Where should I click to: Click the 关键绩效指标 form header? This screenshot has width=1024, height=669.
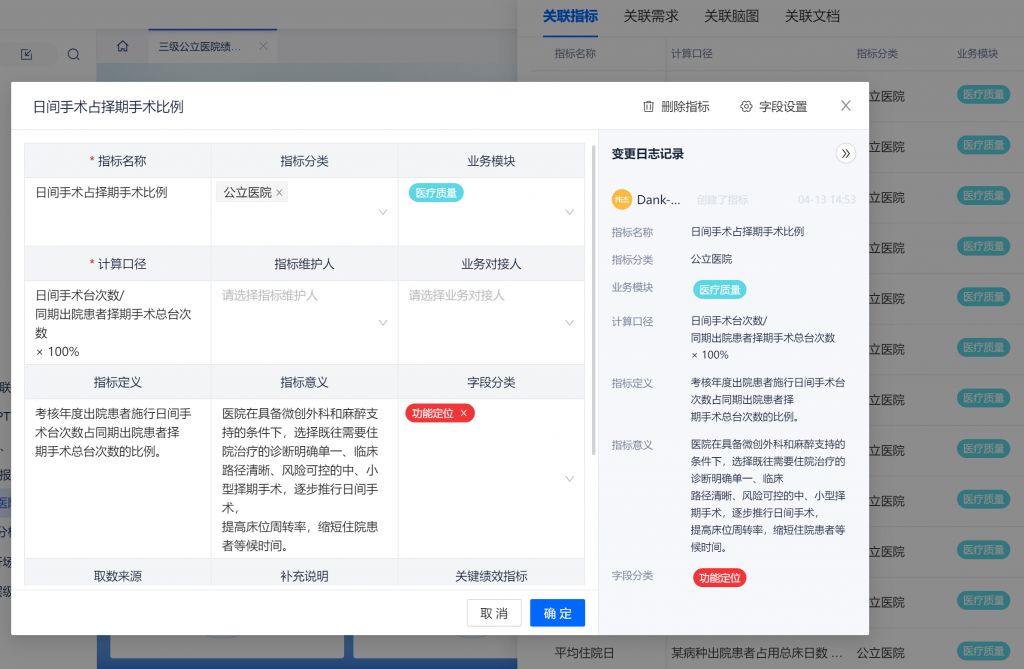(491, 576)
